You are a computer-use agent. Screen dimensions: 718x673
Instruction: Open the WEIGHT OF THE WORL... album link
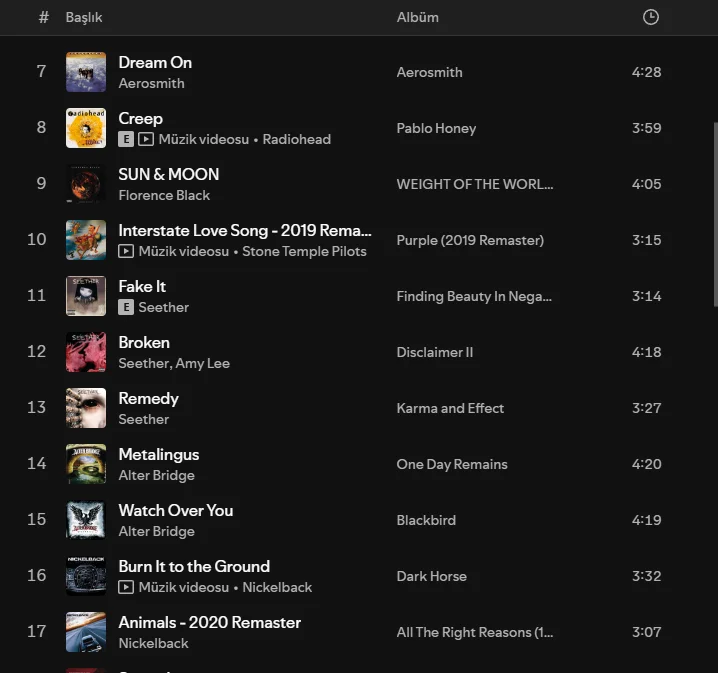pyautogui.click(x=475, y=185)
